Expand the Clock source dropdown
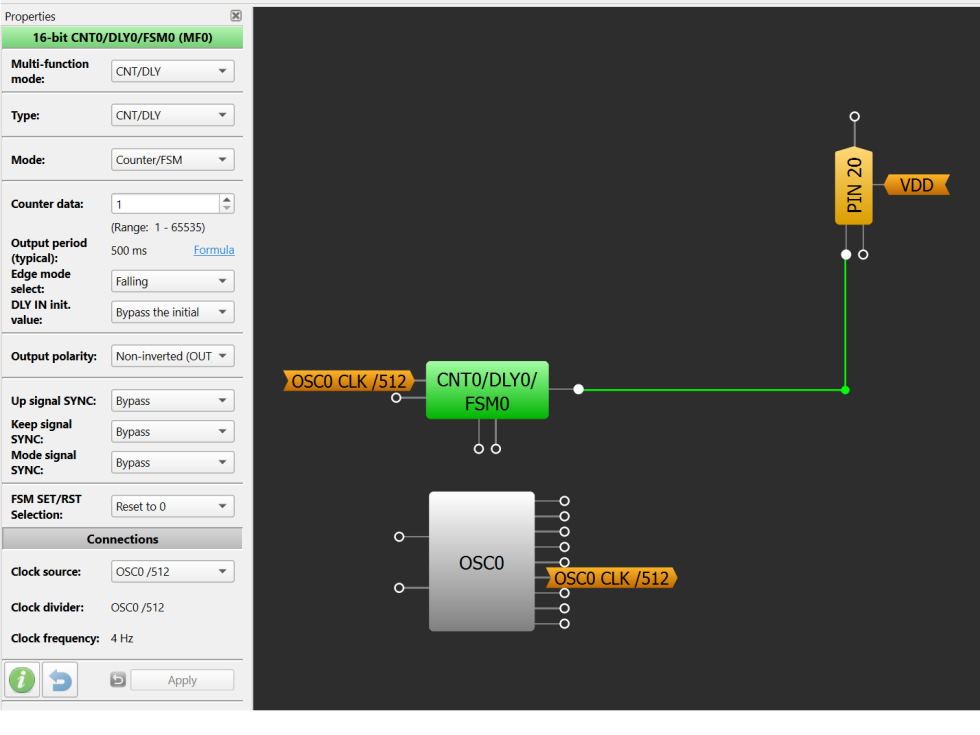Screen dimensions: 980x735 [x=172, y=571]
